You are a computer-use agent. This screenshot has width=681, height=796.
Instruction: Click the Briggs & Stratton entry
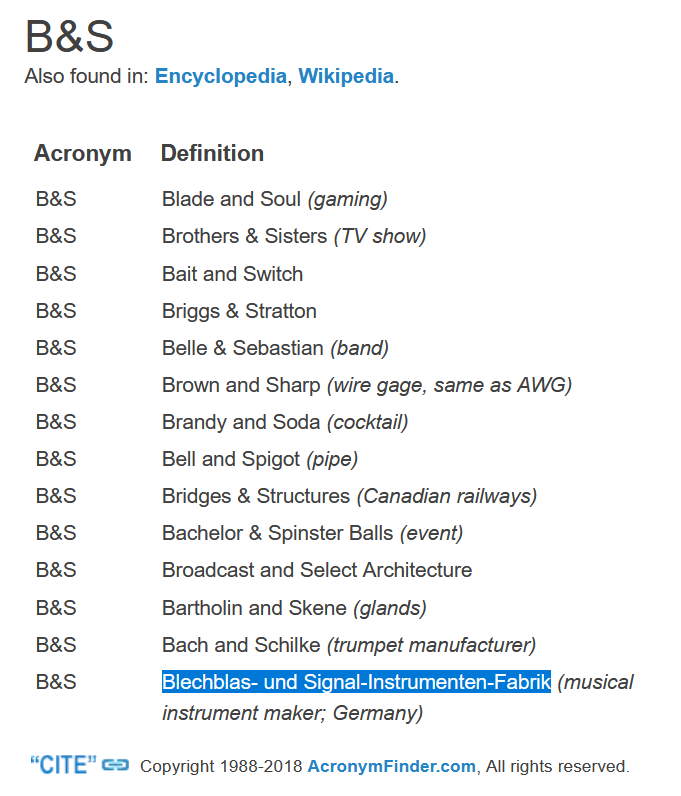point(239,311)
